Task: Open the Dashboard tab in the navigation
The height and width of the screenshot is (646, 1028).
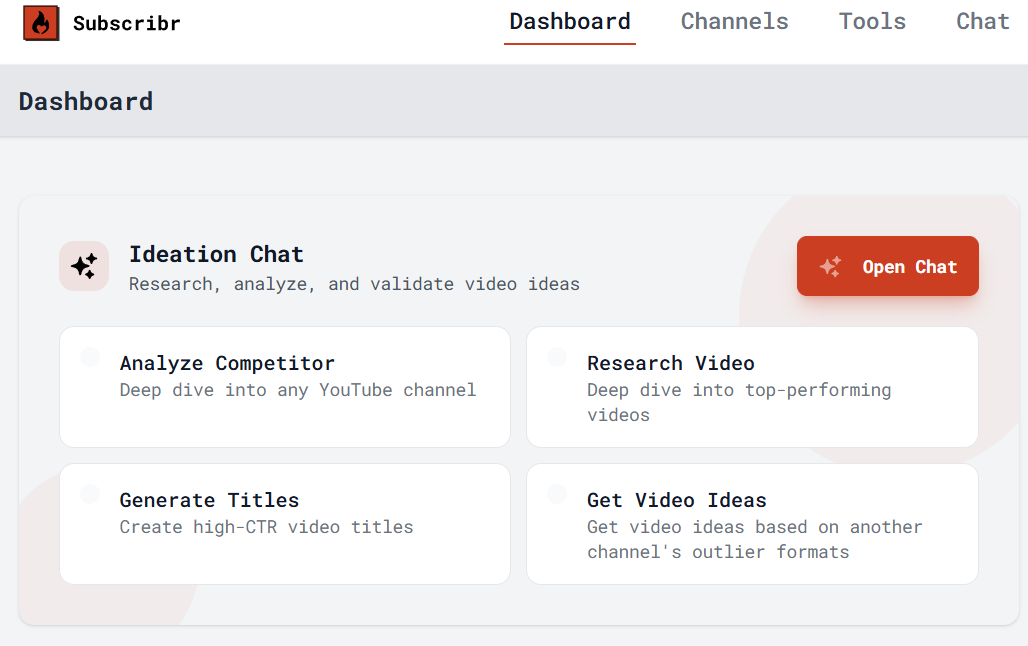Action: [x=570, y=22]
